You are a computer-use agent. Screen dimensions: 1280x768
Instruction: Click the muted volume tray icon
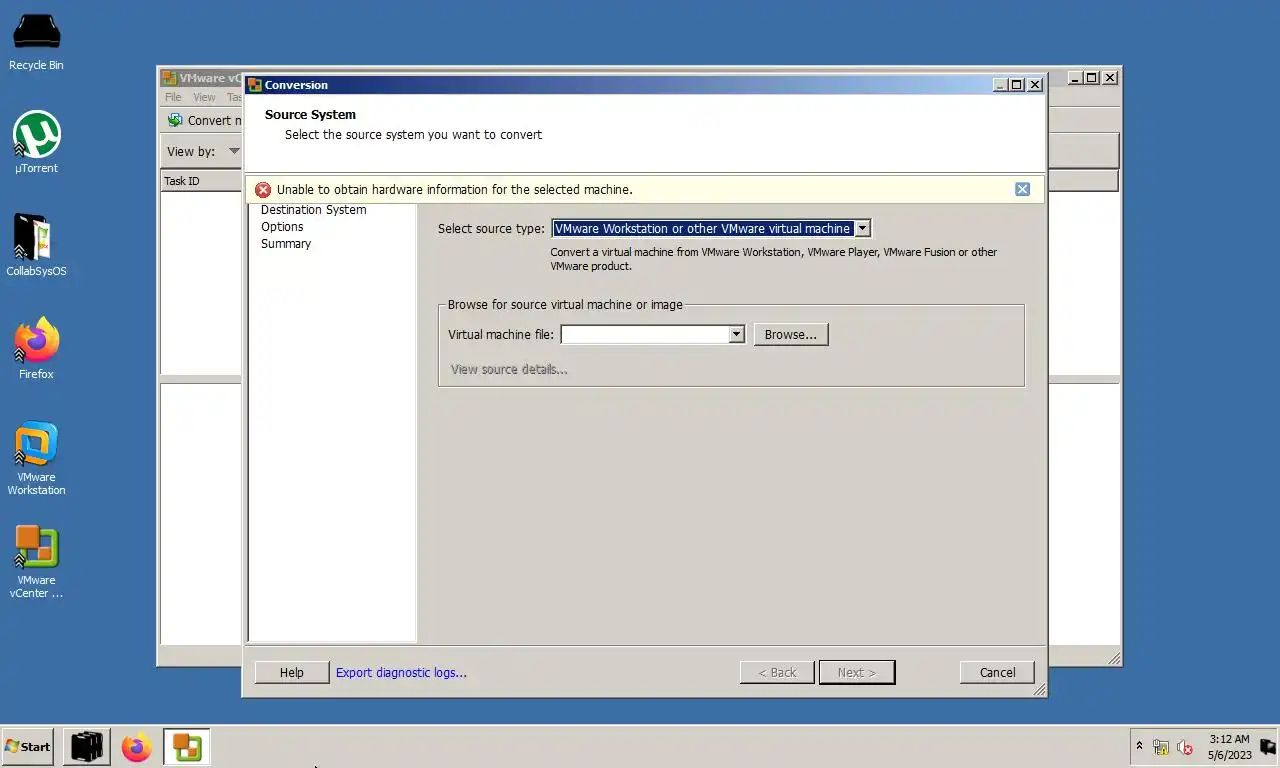pos(1185,747)
